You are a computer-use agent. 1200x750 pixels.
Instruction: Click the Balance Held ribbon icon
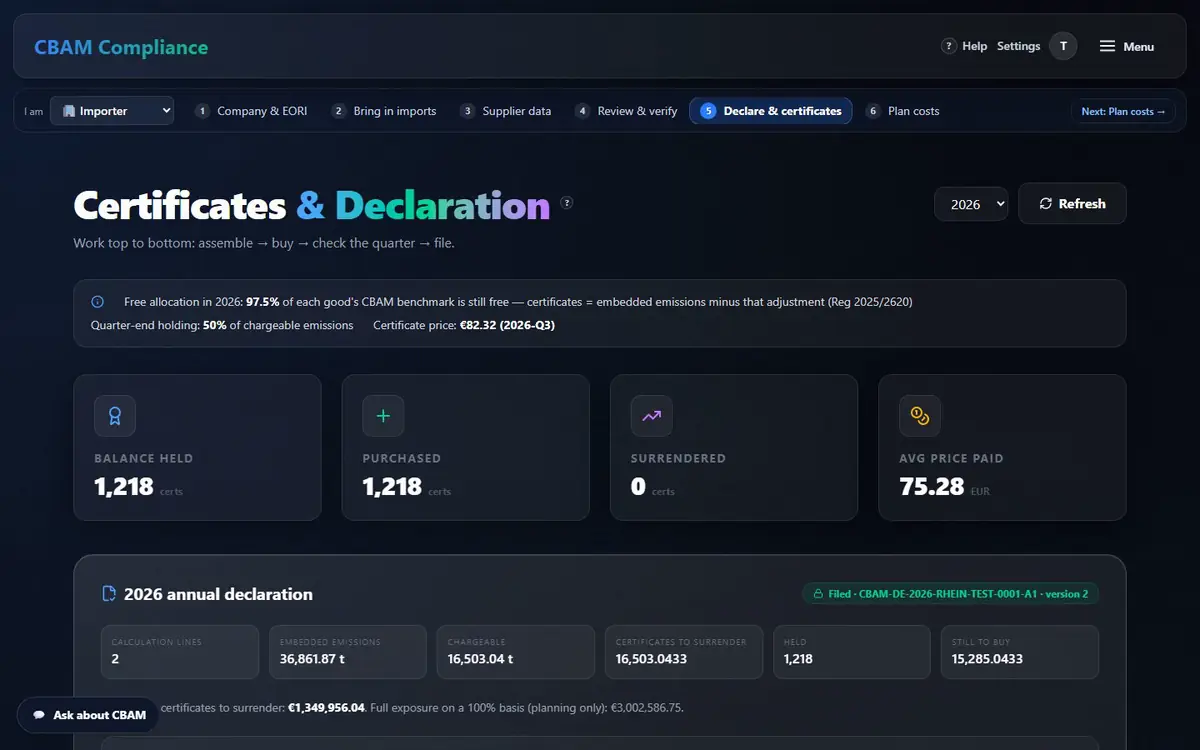click(x=115, y=416)
